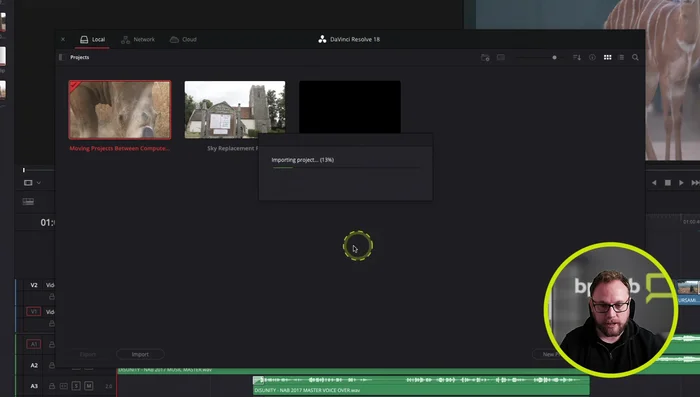
Task: Expand the viewer mode dropdown chevron
Action: [x=39, y=183]
